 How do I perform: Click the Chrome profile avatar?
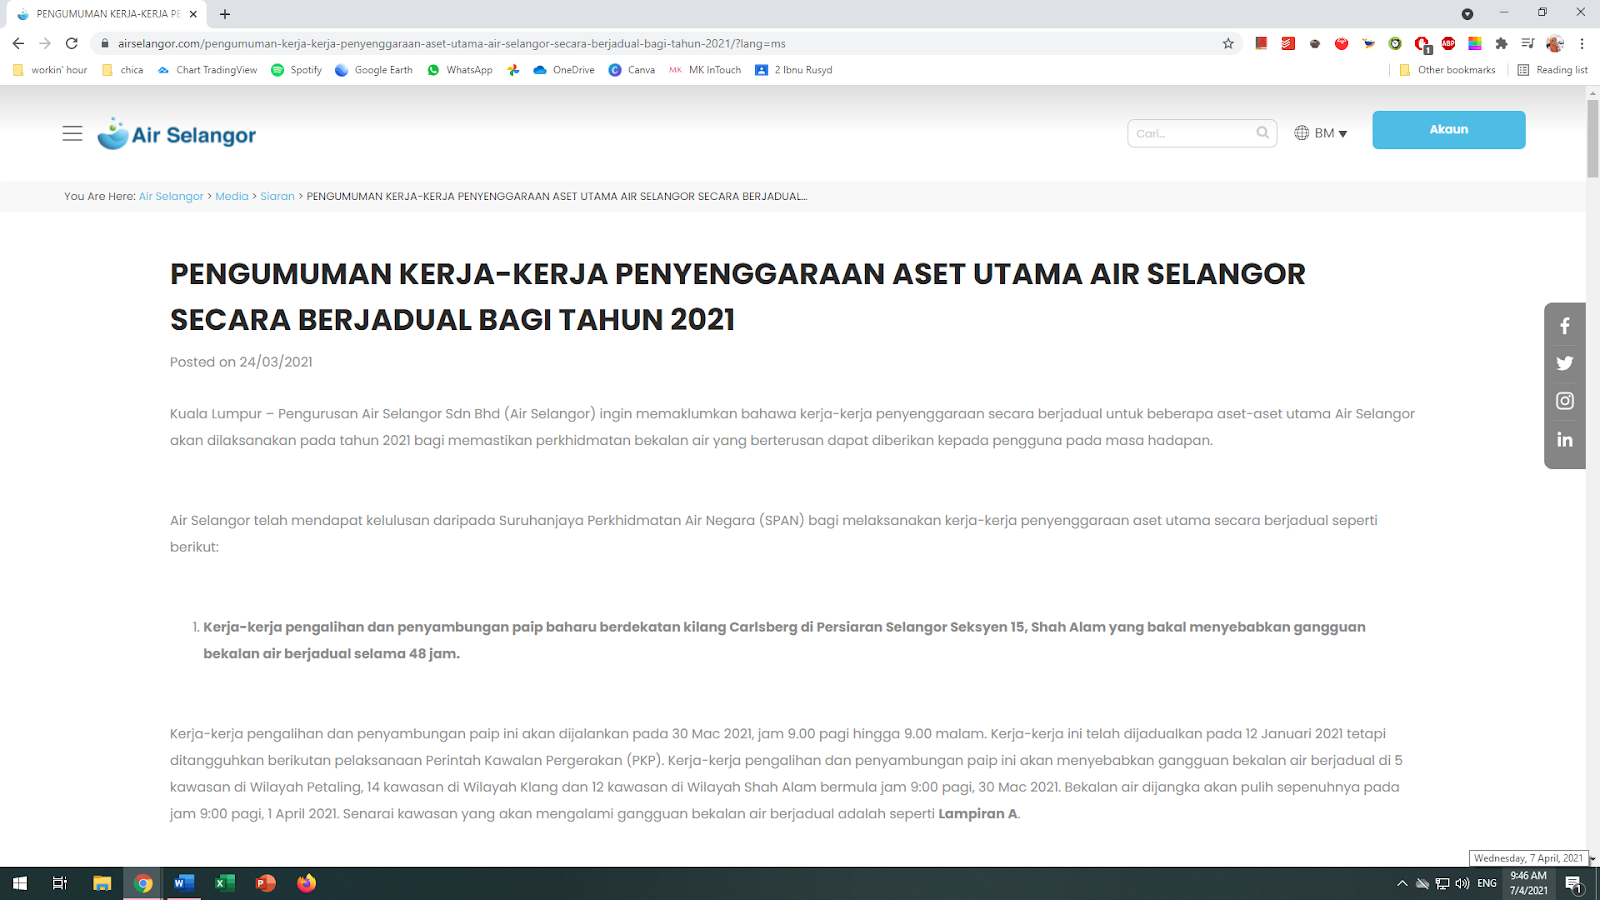tap(1554, 43)
